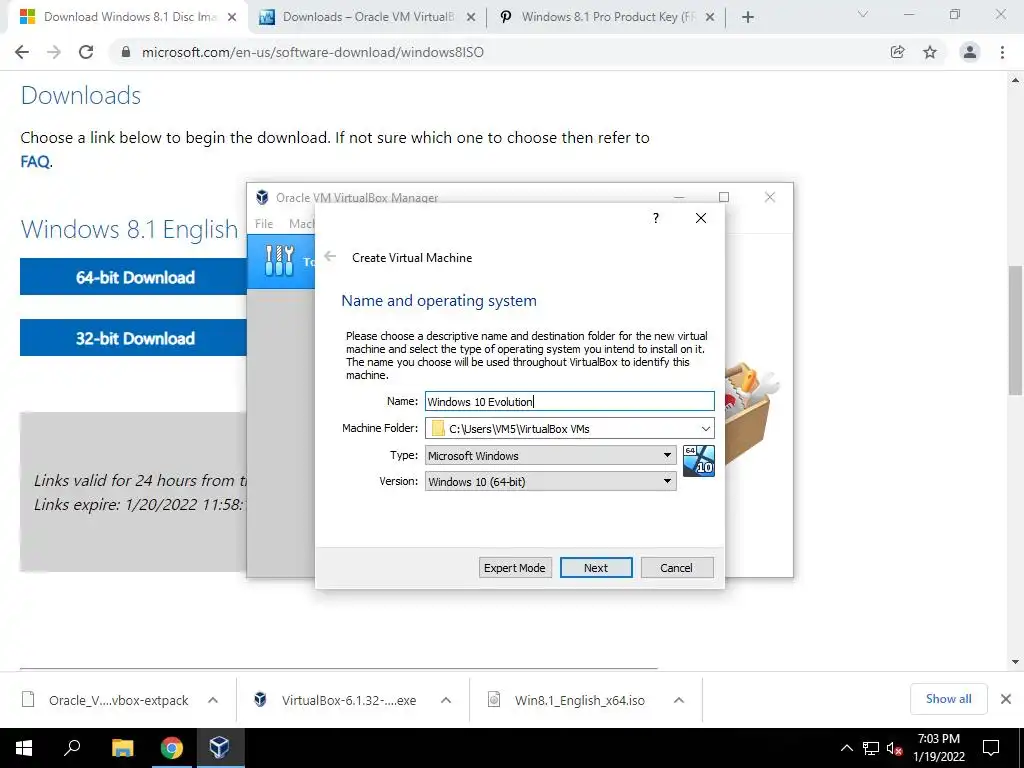Open the FAQ link

click(x=35, y=161)
